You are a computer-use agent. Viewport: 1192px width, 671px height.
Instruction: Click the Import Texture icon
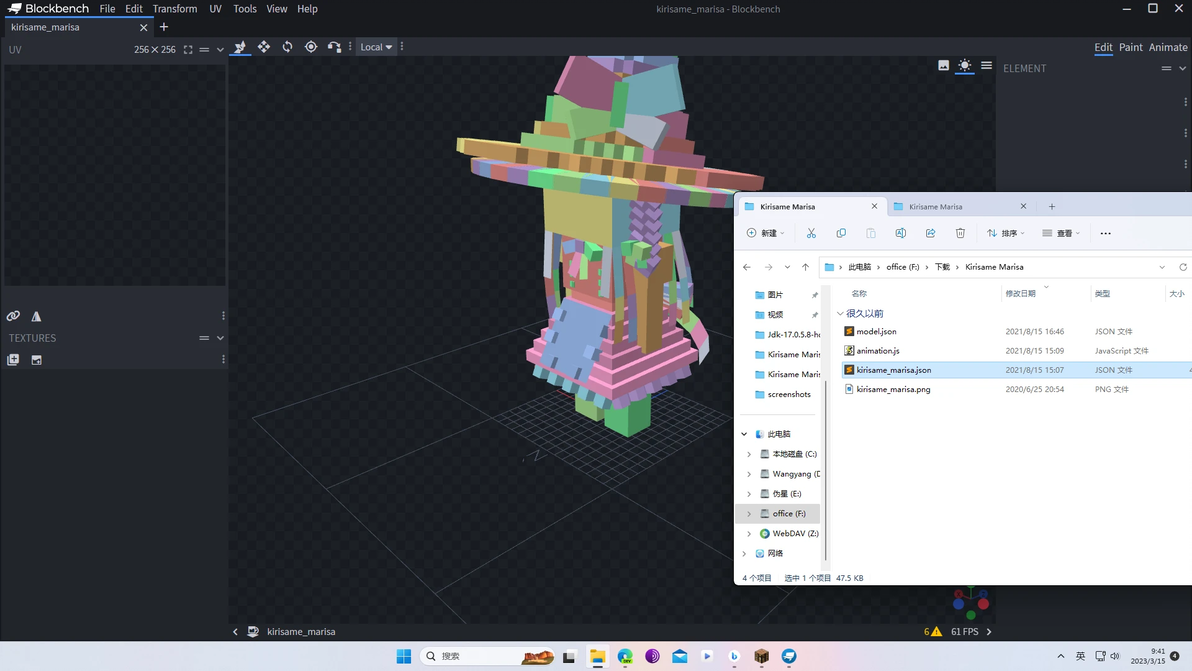(x=13, y=360)
